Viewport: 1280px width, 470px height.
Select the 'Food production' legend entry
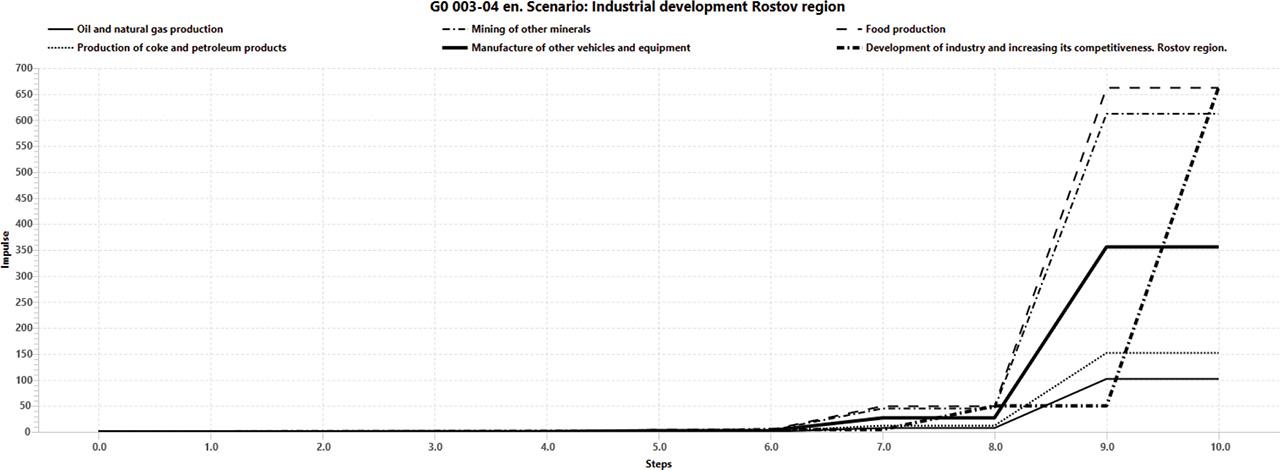[x=906, y=30]
